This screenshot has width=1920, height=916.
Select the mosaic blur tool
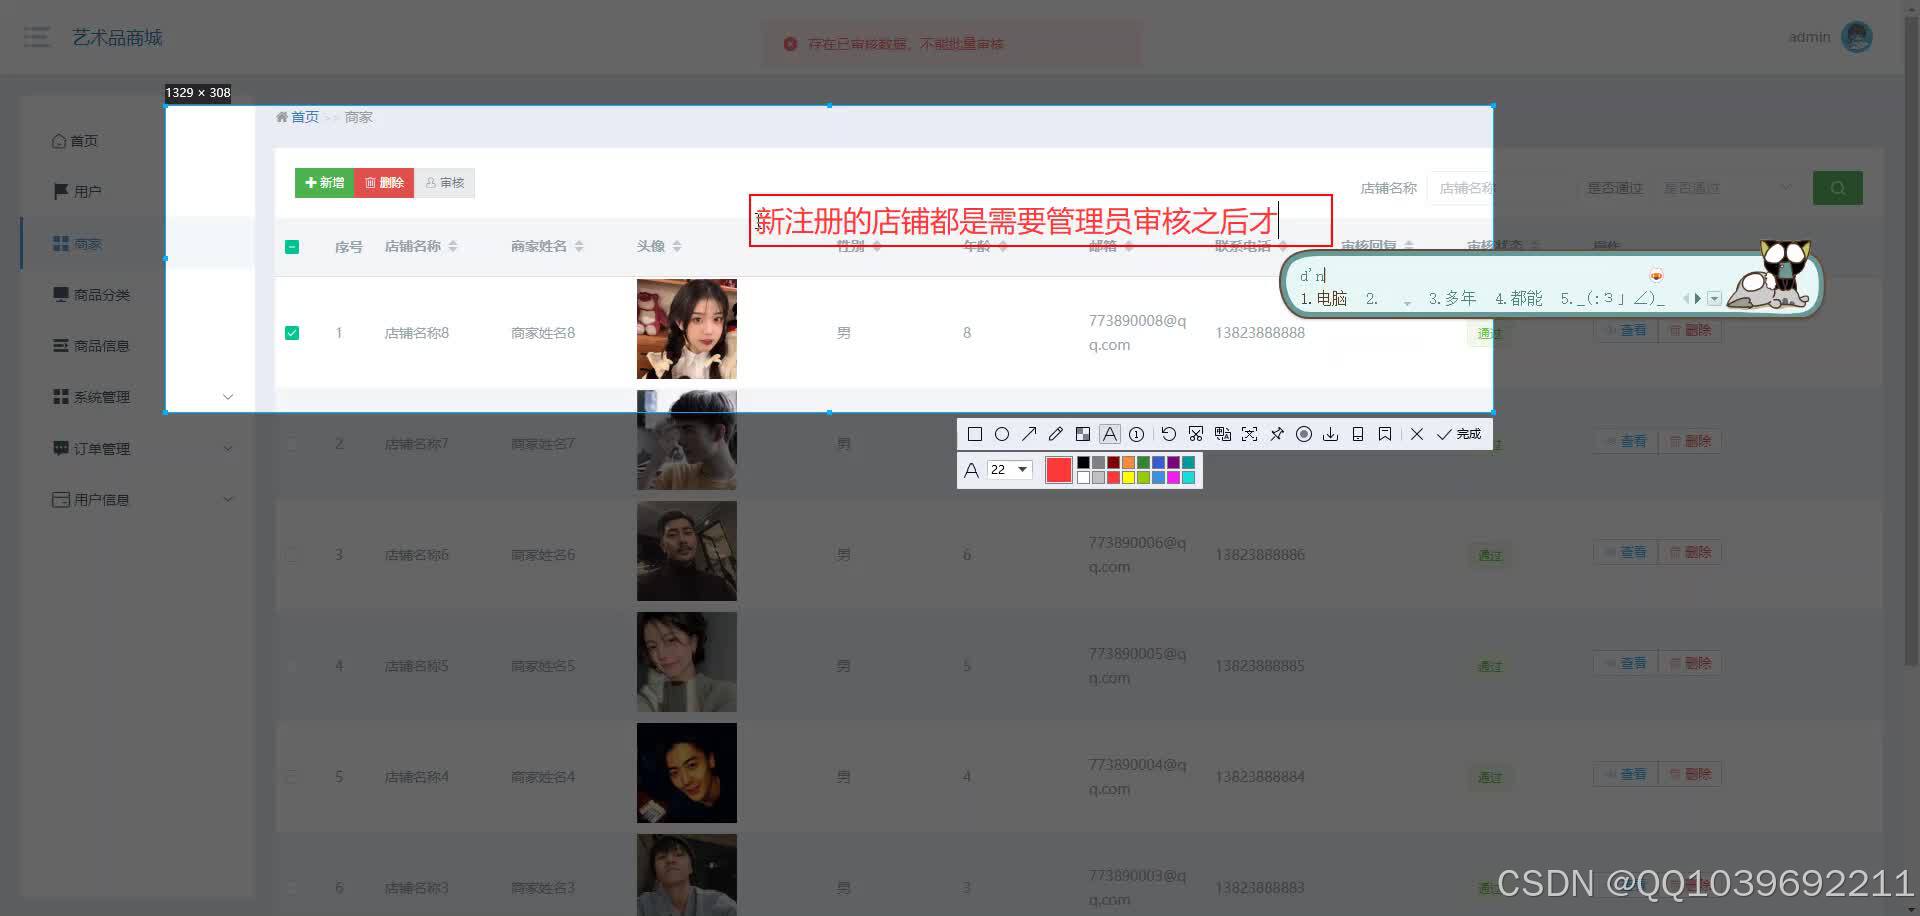[x=1083, y=434]
